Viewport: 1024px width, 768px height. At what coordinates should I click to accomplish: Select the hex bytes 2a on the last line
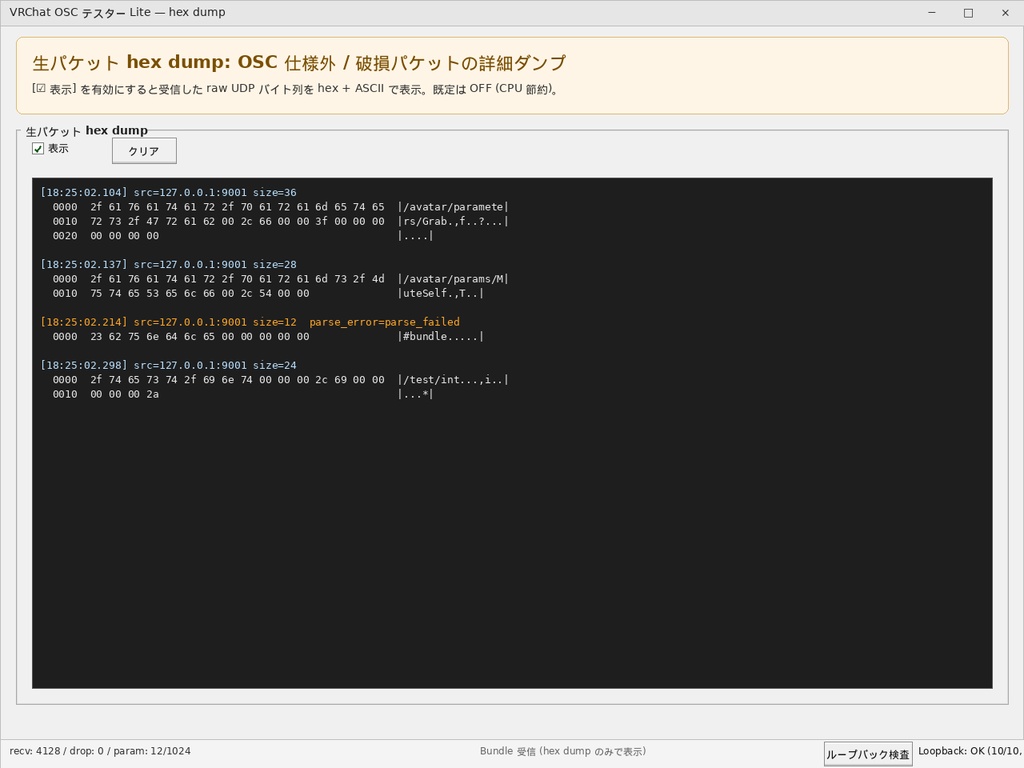153,394
